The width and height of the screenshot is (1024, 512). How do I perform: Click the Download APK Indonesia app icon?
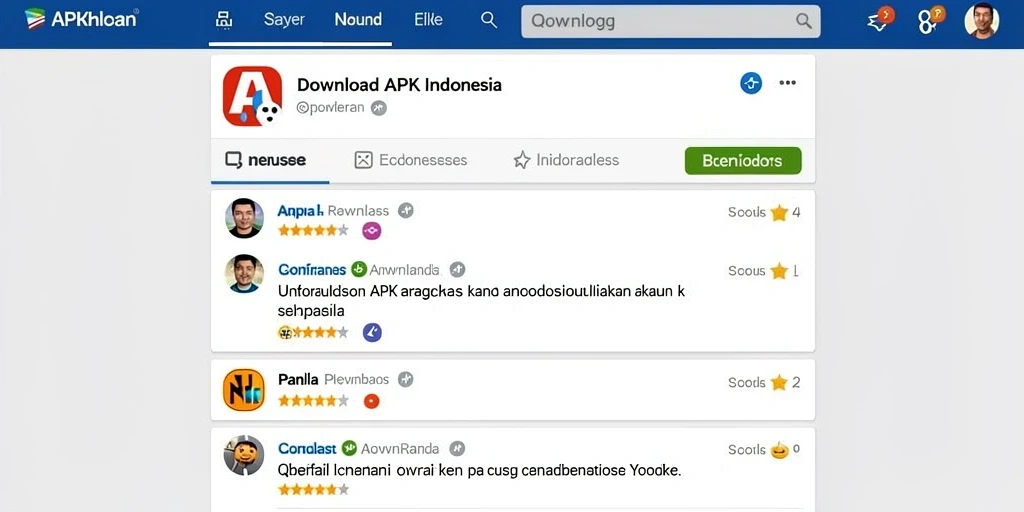click(x=252, y=96)
